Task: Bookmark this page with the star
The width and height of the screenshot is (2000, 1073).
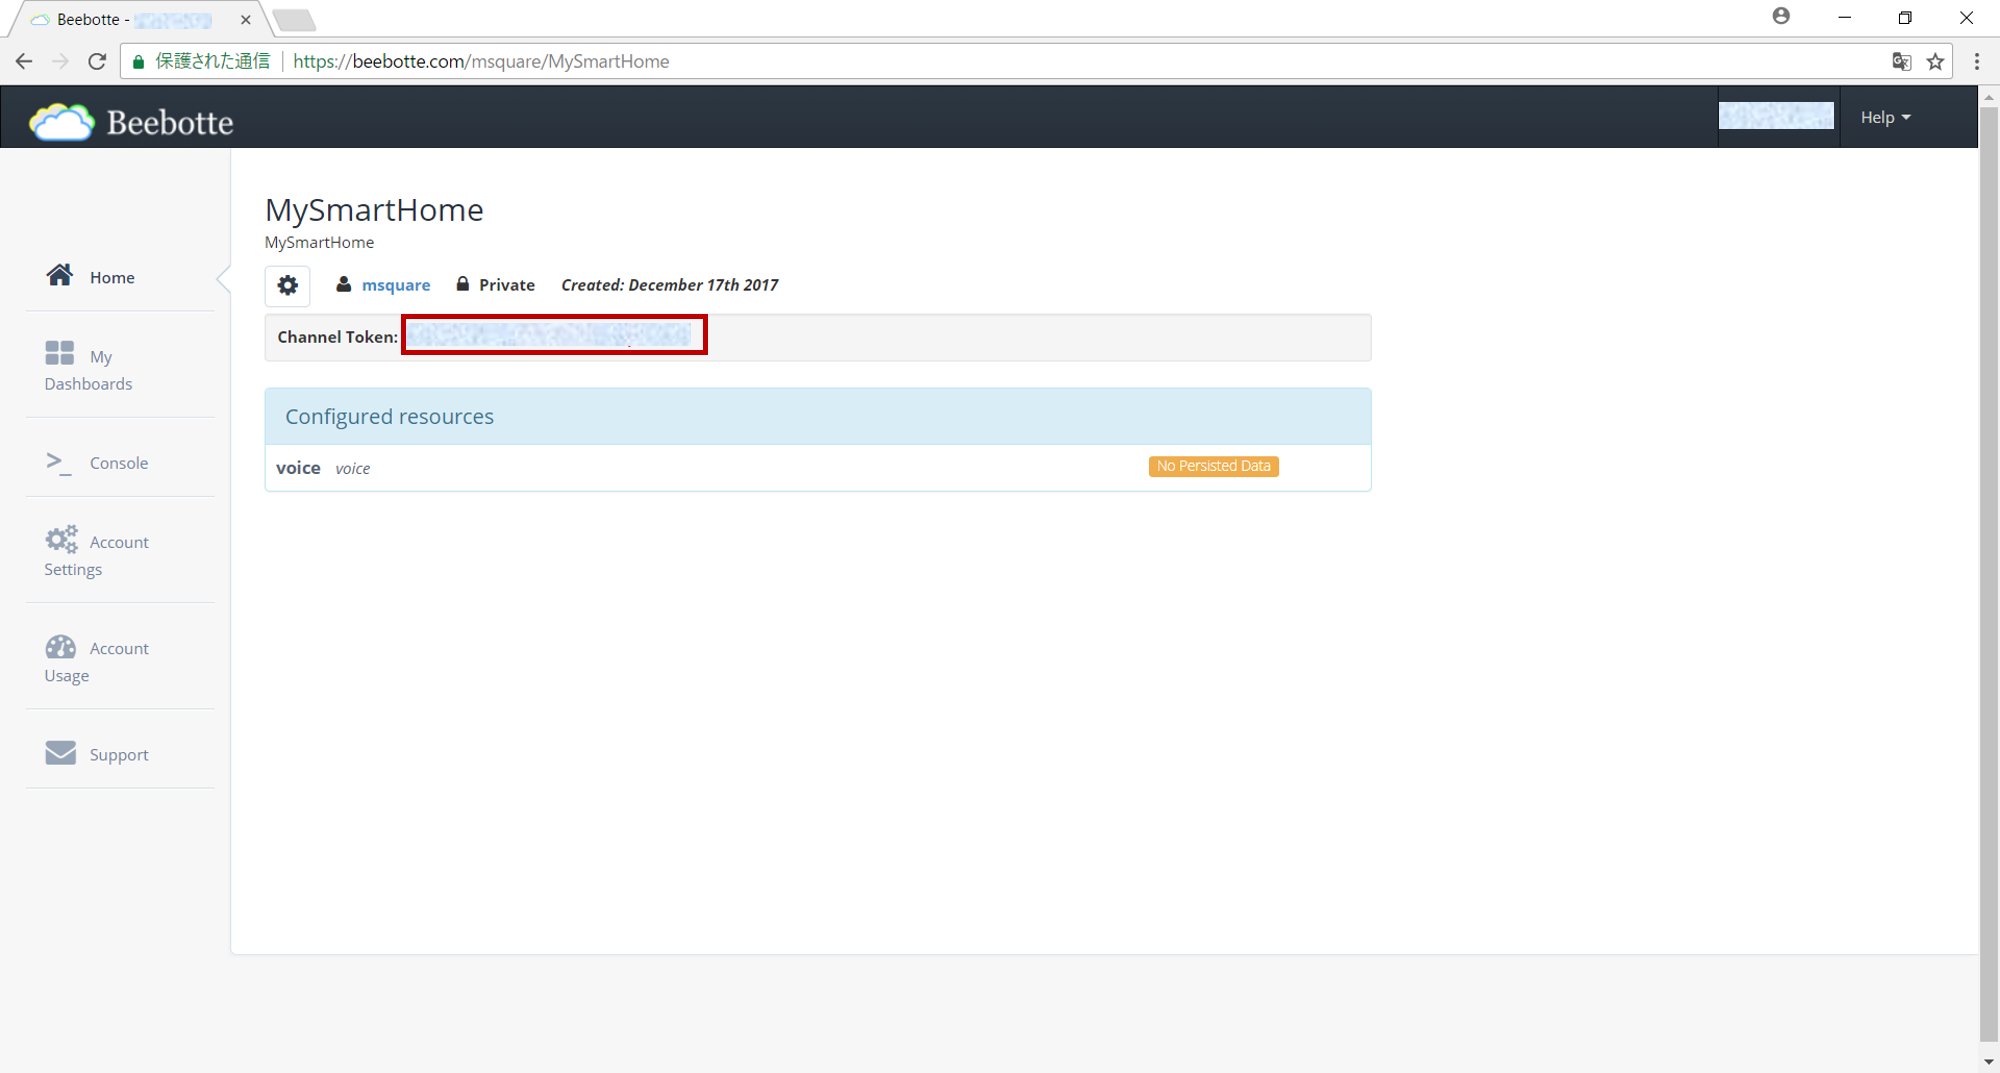Action: (1936, 61)
